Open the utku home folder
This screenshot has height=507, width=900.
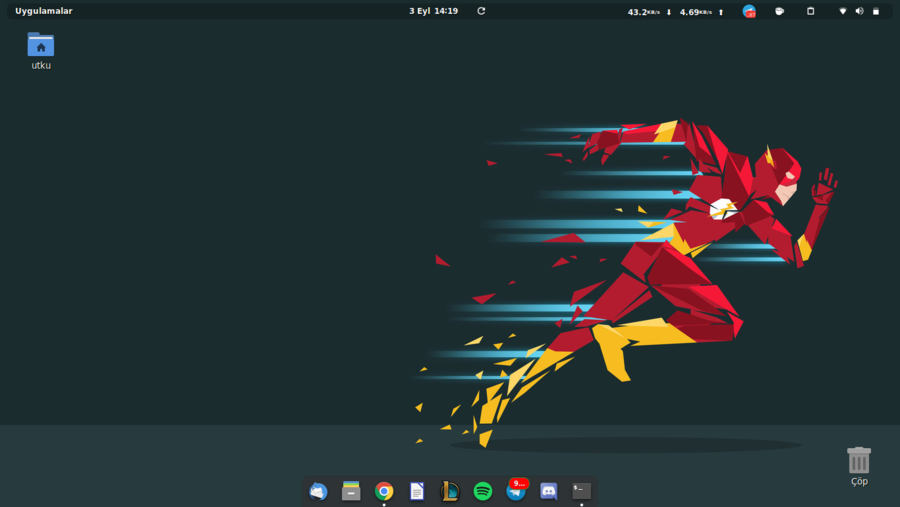41,46
